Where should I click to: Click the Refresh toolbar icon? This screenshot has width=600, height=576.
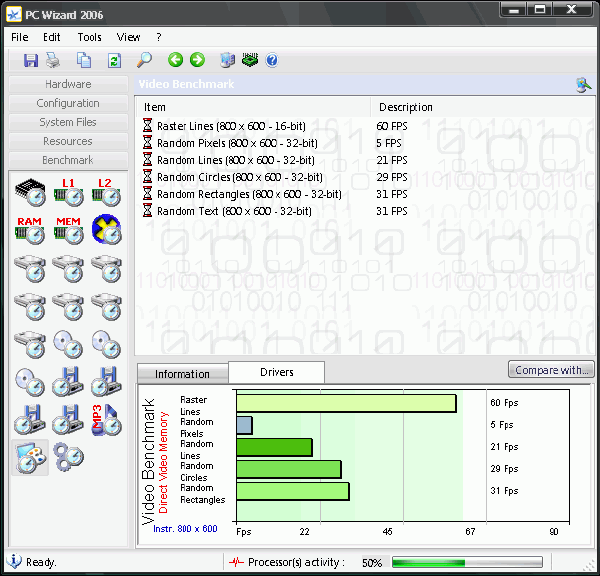click(x=114, y=60)
